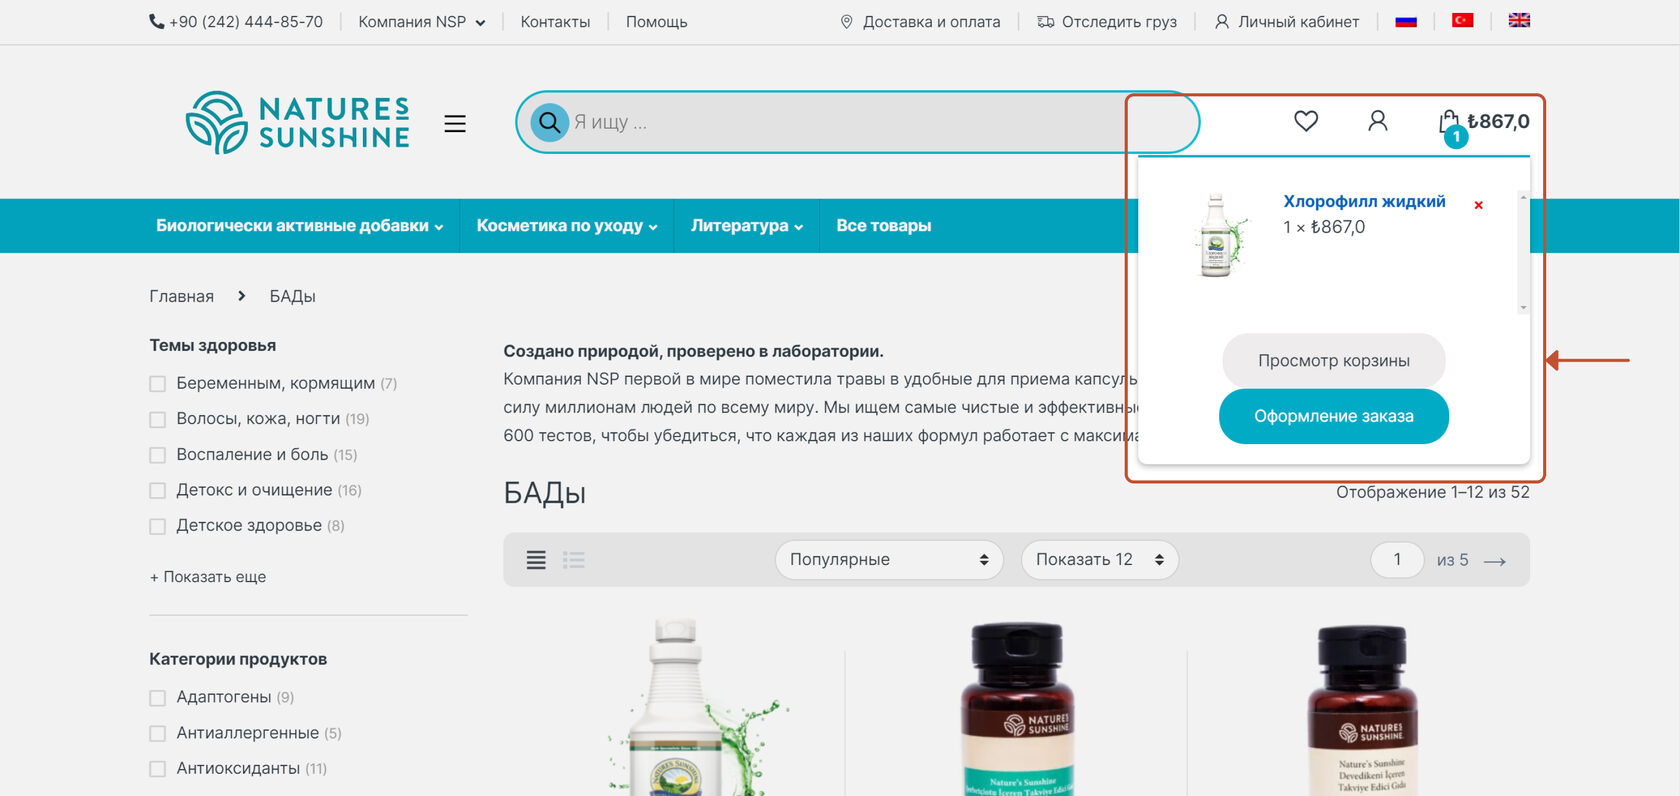Open the Показать 12 dropdown
Viewport: 1680px width, 796px height.
(x=1100, y=559)
